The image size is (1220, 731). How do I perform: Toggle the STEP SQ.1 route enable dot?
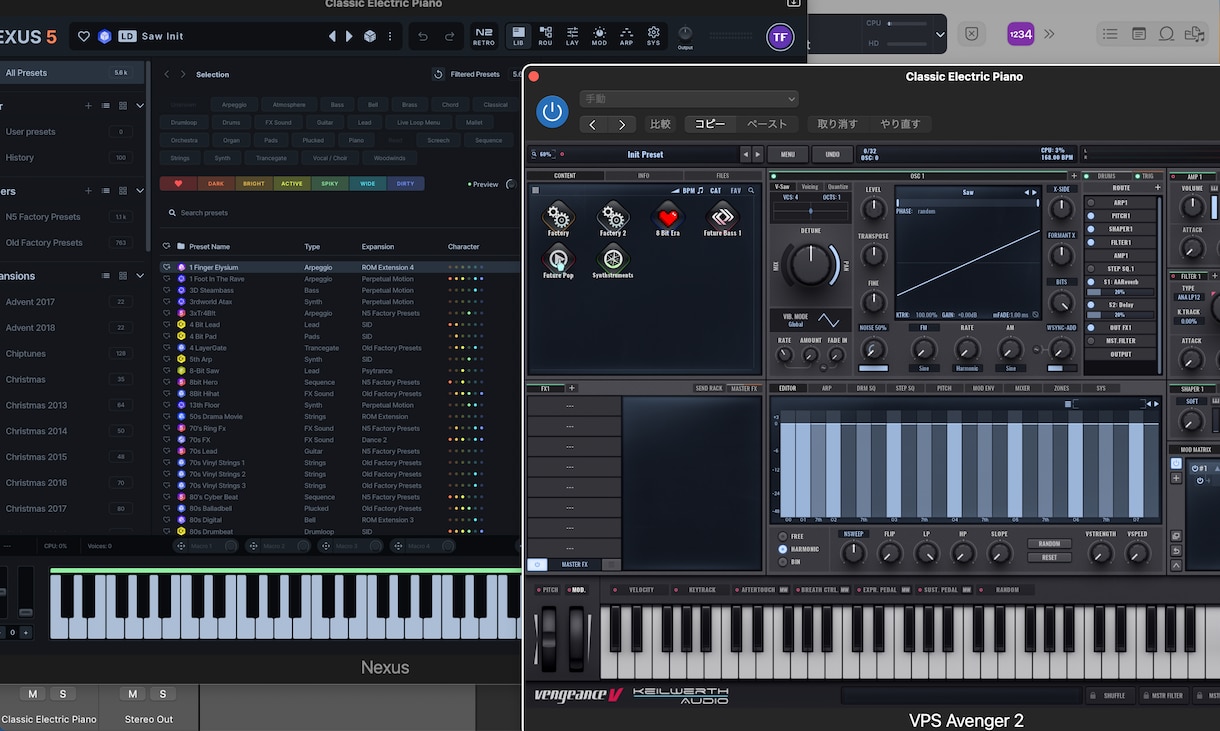point(1091,269)
